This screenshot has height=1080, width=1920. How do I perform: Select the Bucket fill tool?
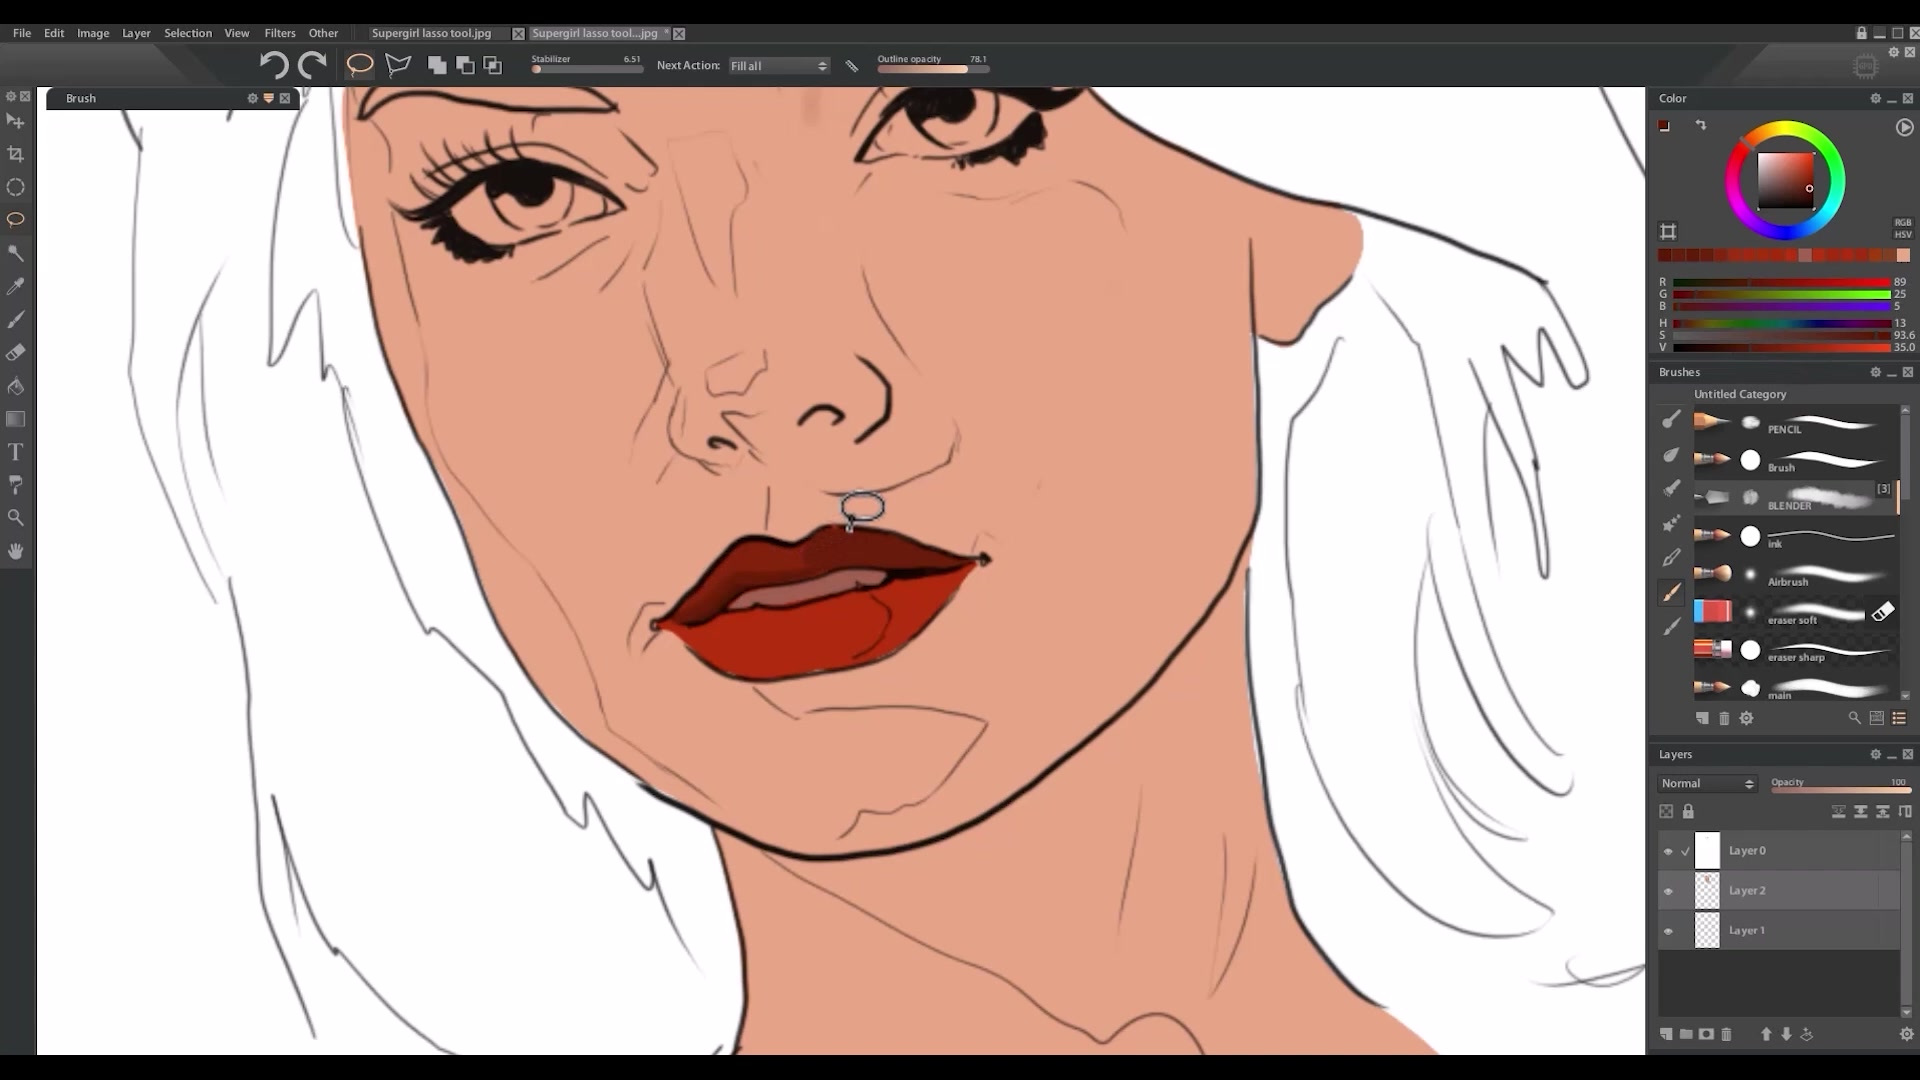click(16, 385)
